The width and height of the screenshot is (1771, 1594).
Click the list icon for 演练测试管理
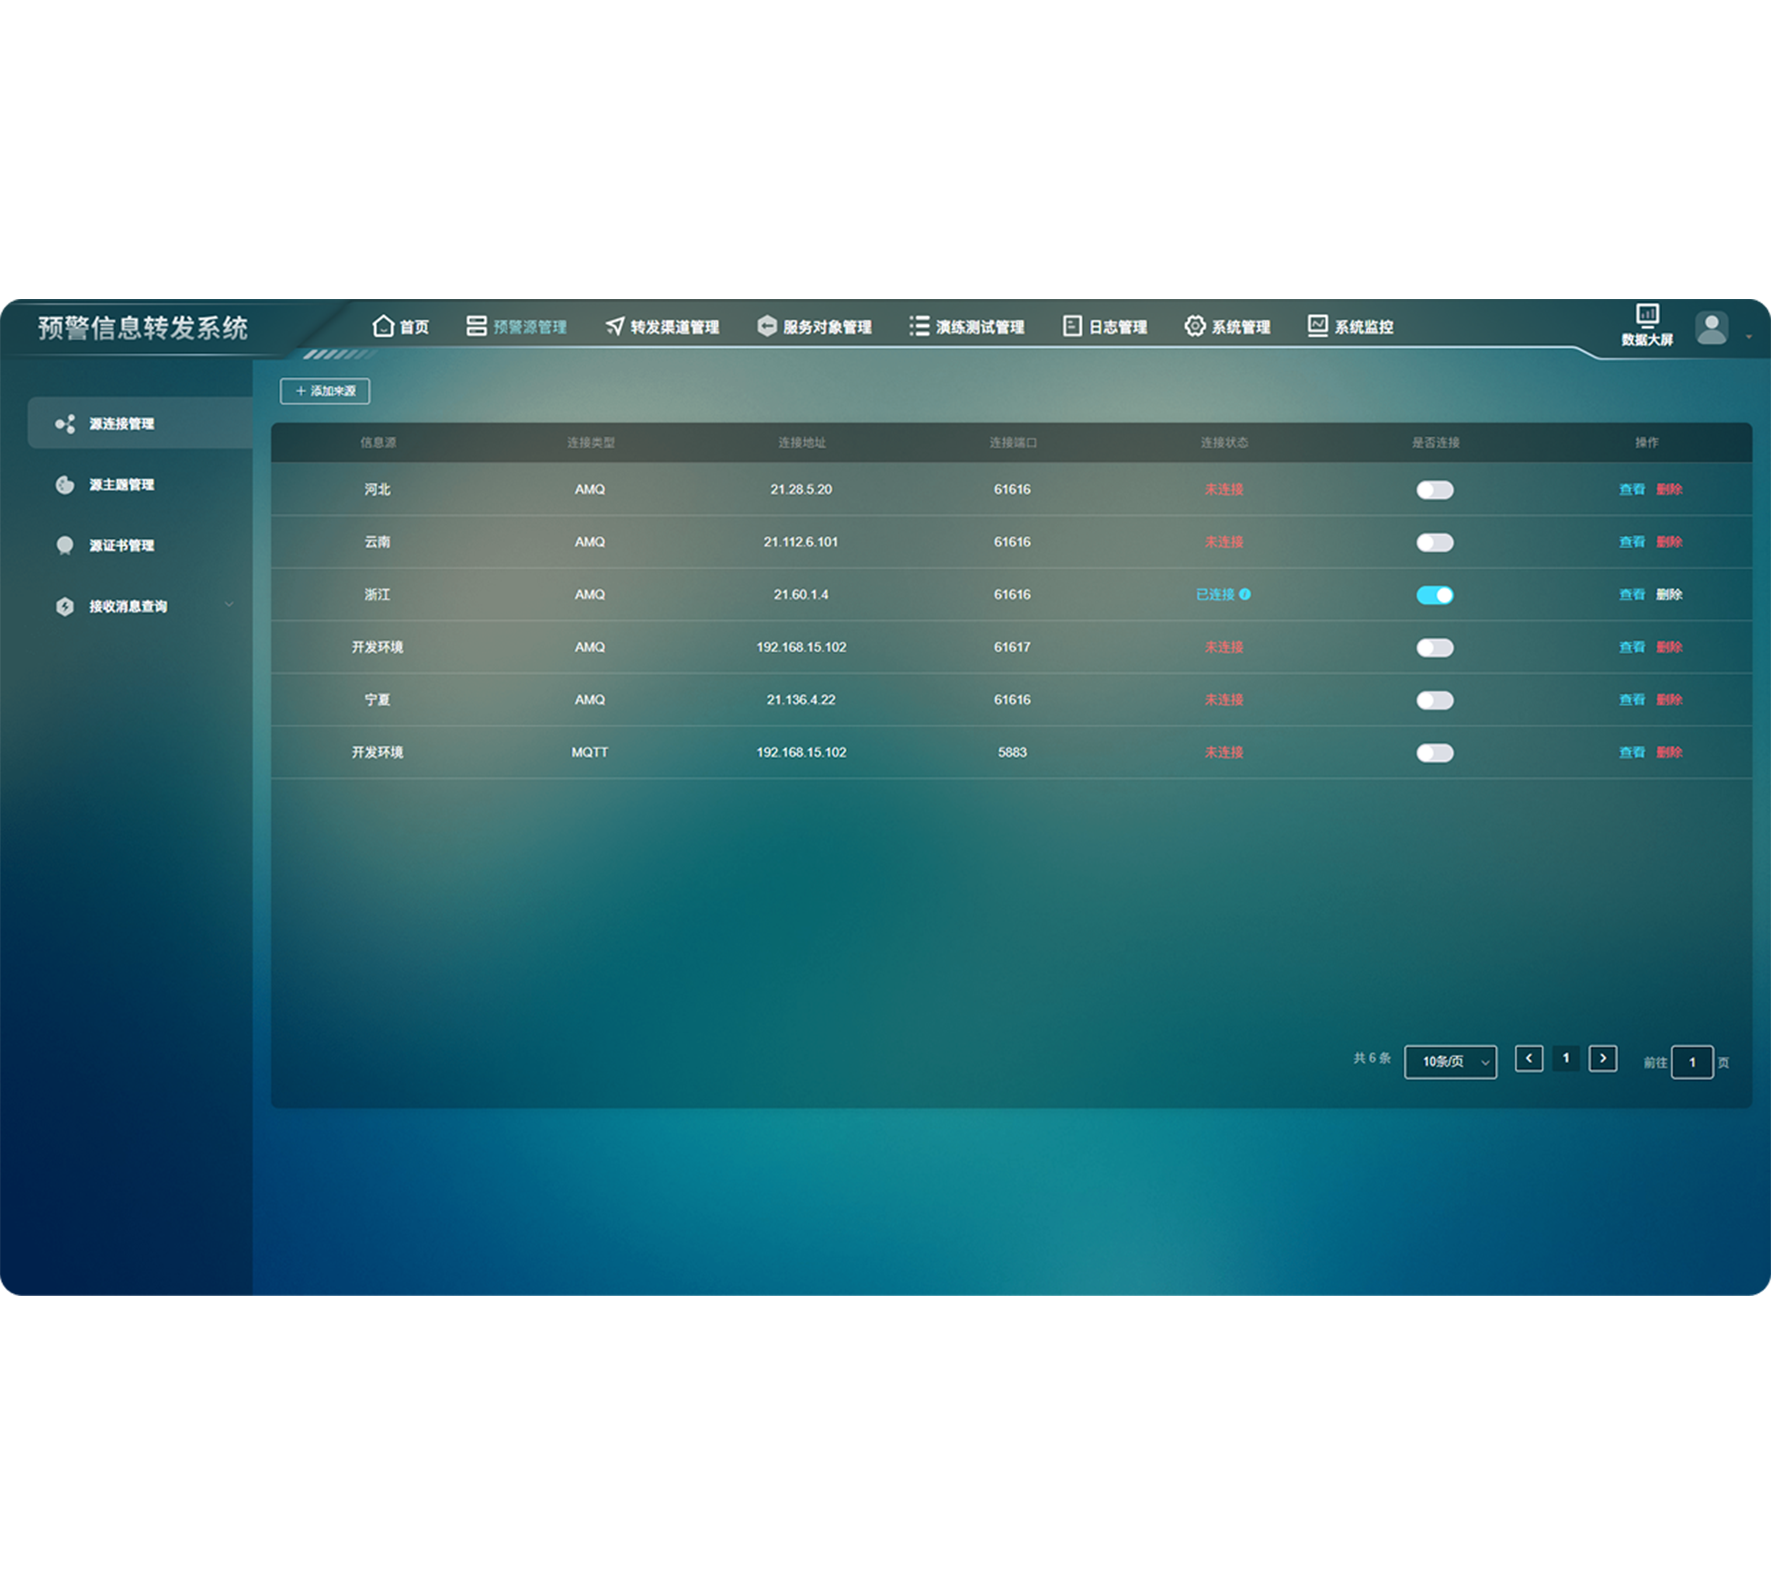point(919,326)
